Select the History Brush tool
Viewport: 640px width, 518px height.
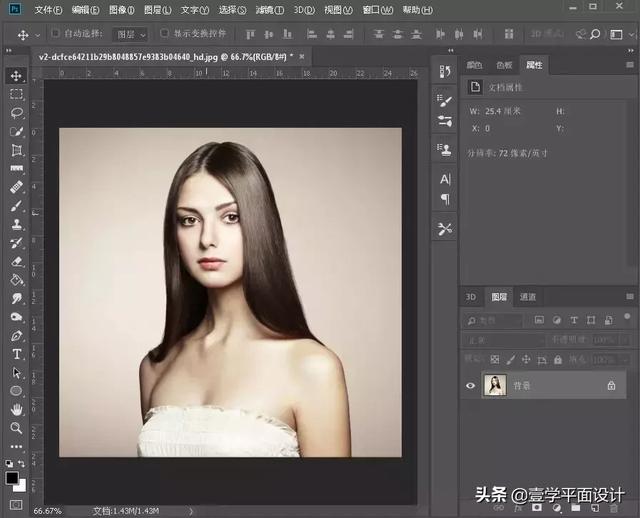point(16,243)
